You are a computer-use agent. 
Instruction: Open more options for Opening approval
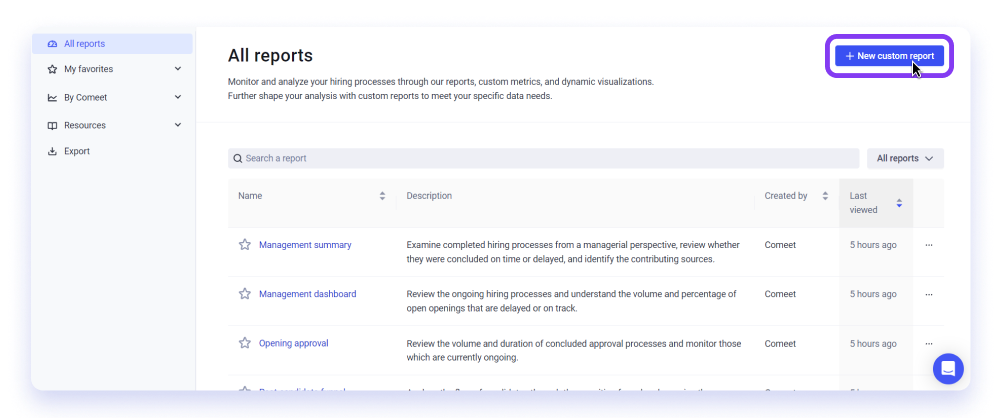929,343
